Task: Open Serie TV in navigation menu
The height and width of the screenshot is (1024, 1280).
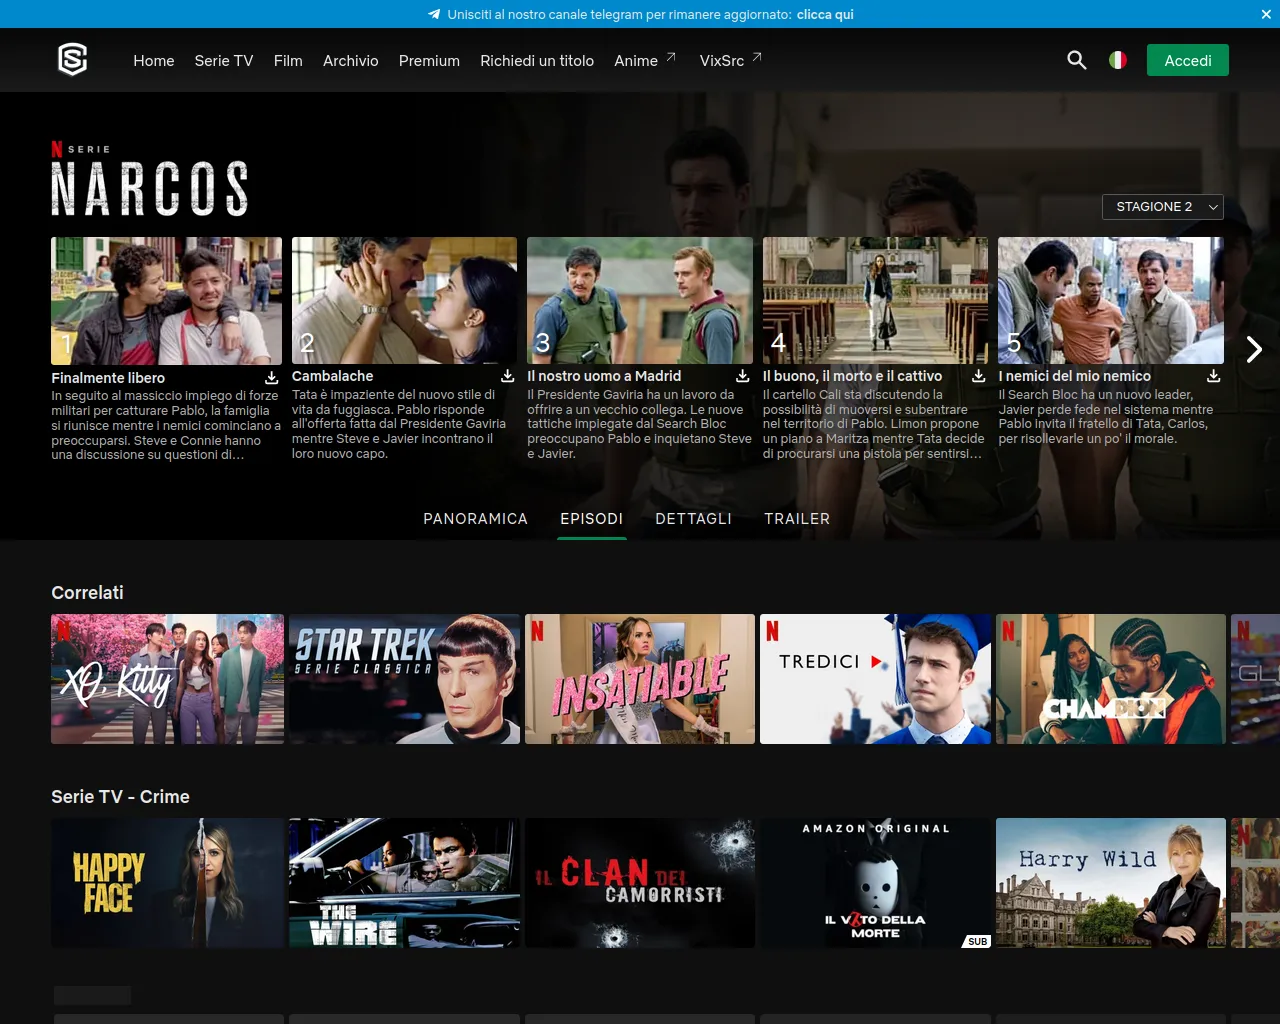Action: pyautogui.click(x=224, y=60)
